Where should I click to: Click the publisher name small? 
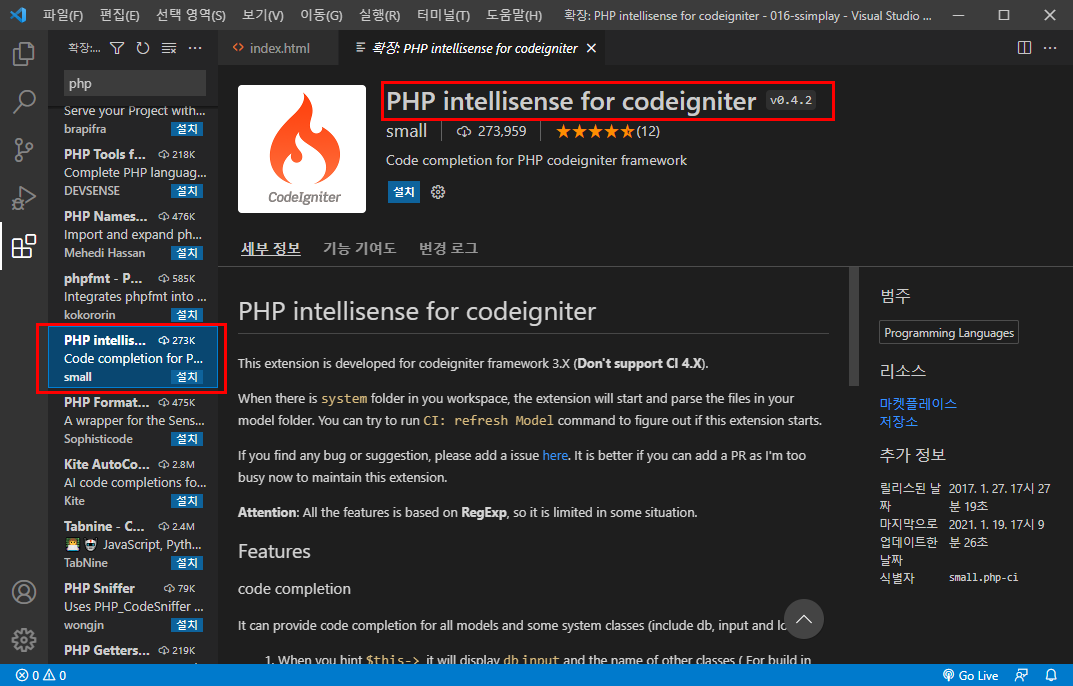406,131
